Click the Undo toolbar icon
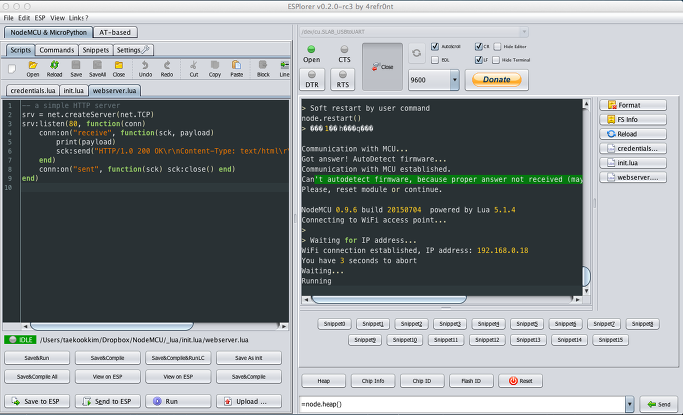683x415 pixels. [145, 69]
